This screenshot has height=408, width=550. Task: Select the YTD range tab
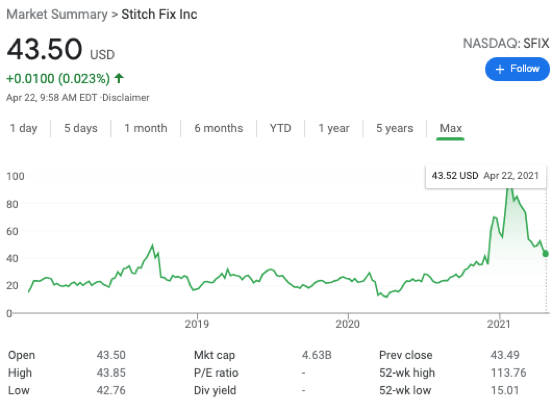280,128
